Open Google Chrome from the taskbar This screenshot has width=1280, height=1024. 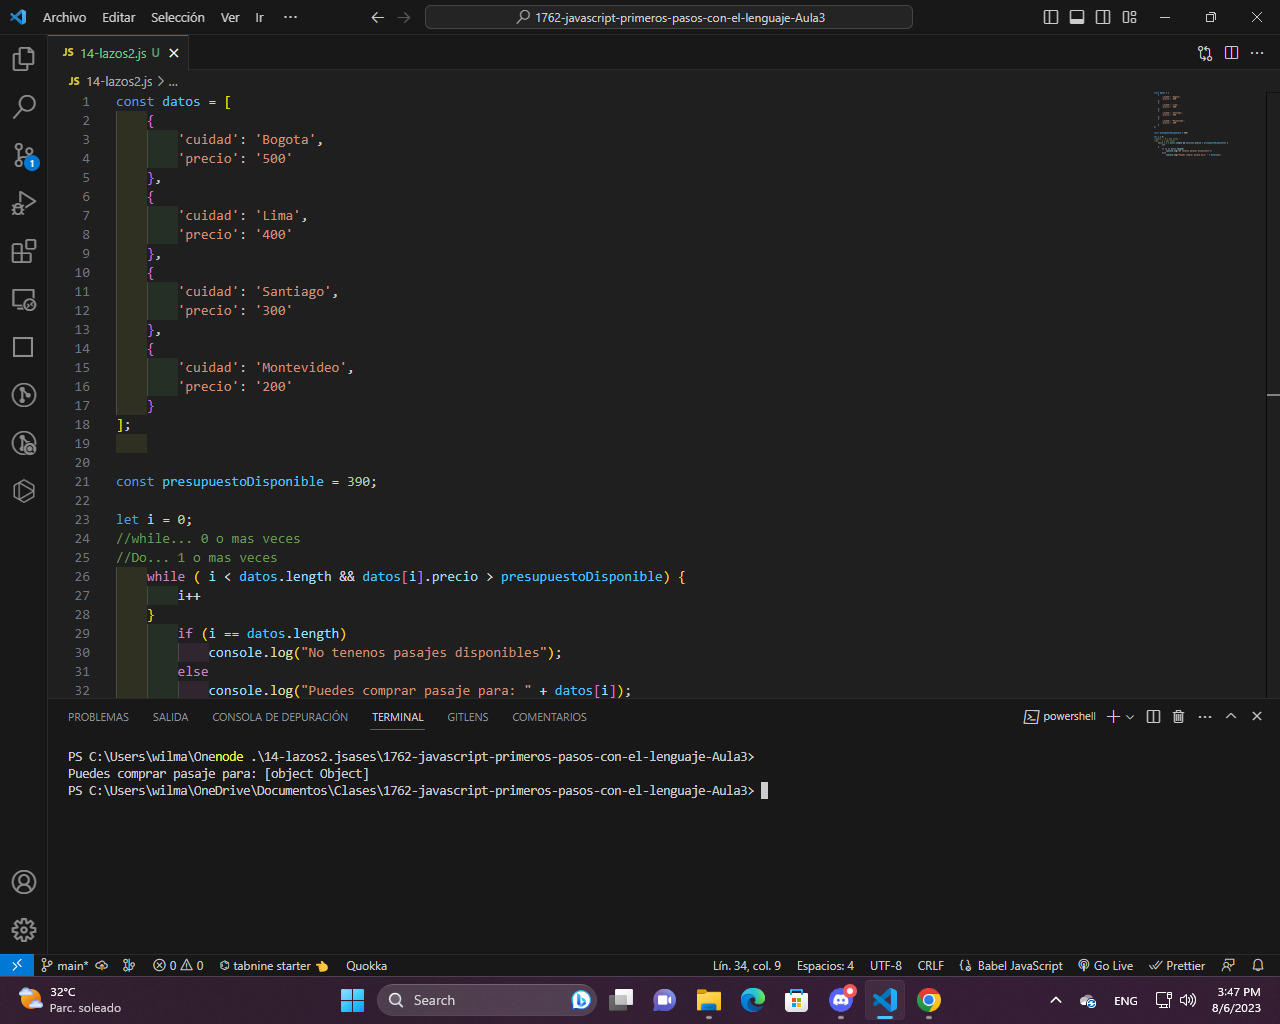(929, 1000)
